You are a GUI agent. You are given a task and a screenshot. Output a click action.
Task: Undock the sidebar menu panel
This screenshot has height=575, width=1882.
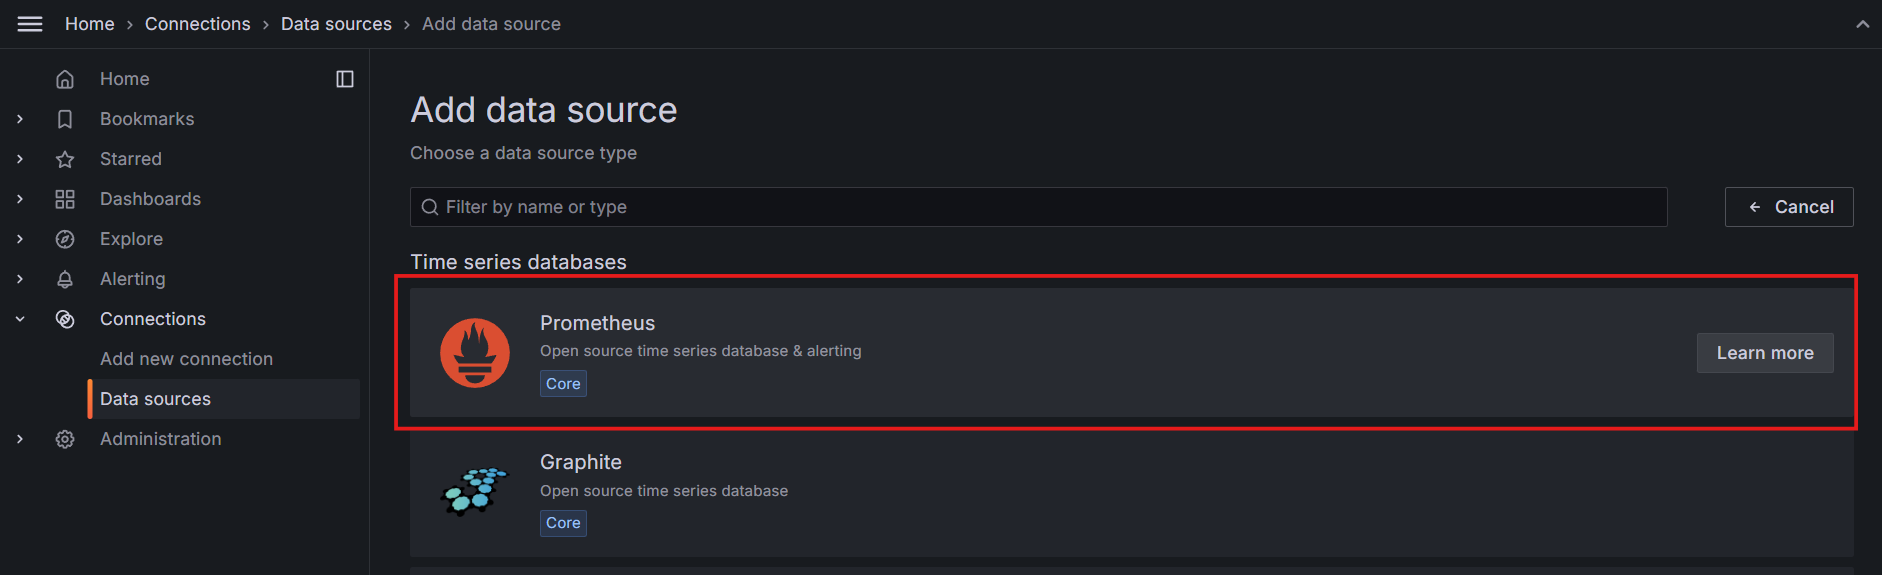[345, 79]
